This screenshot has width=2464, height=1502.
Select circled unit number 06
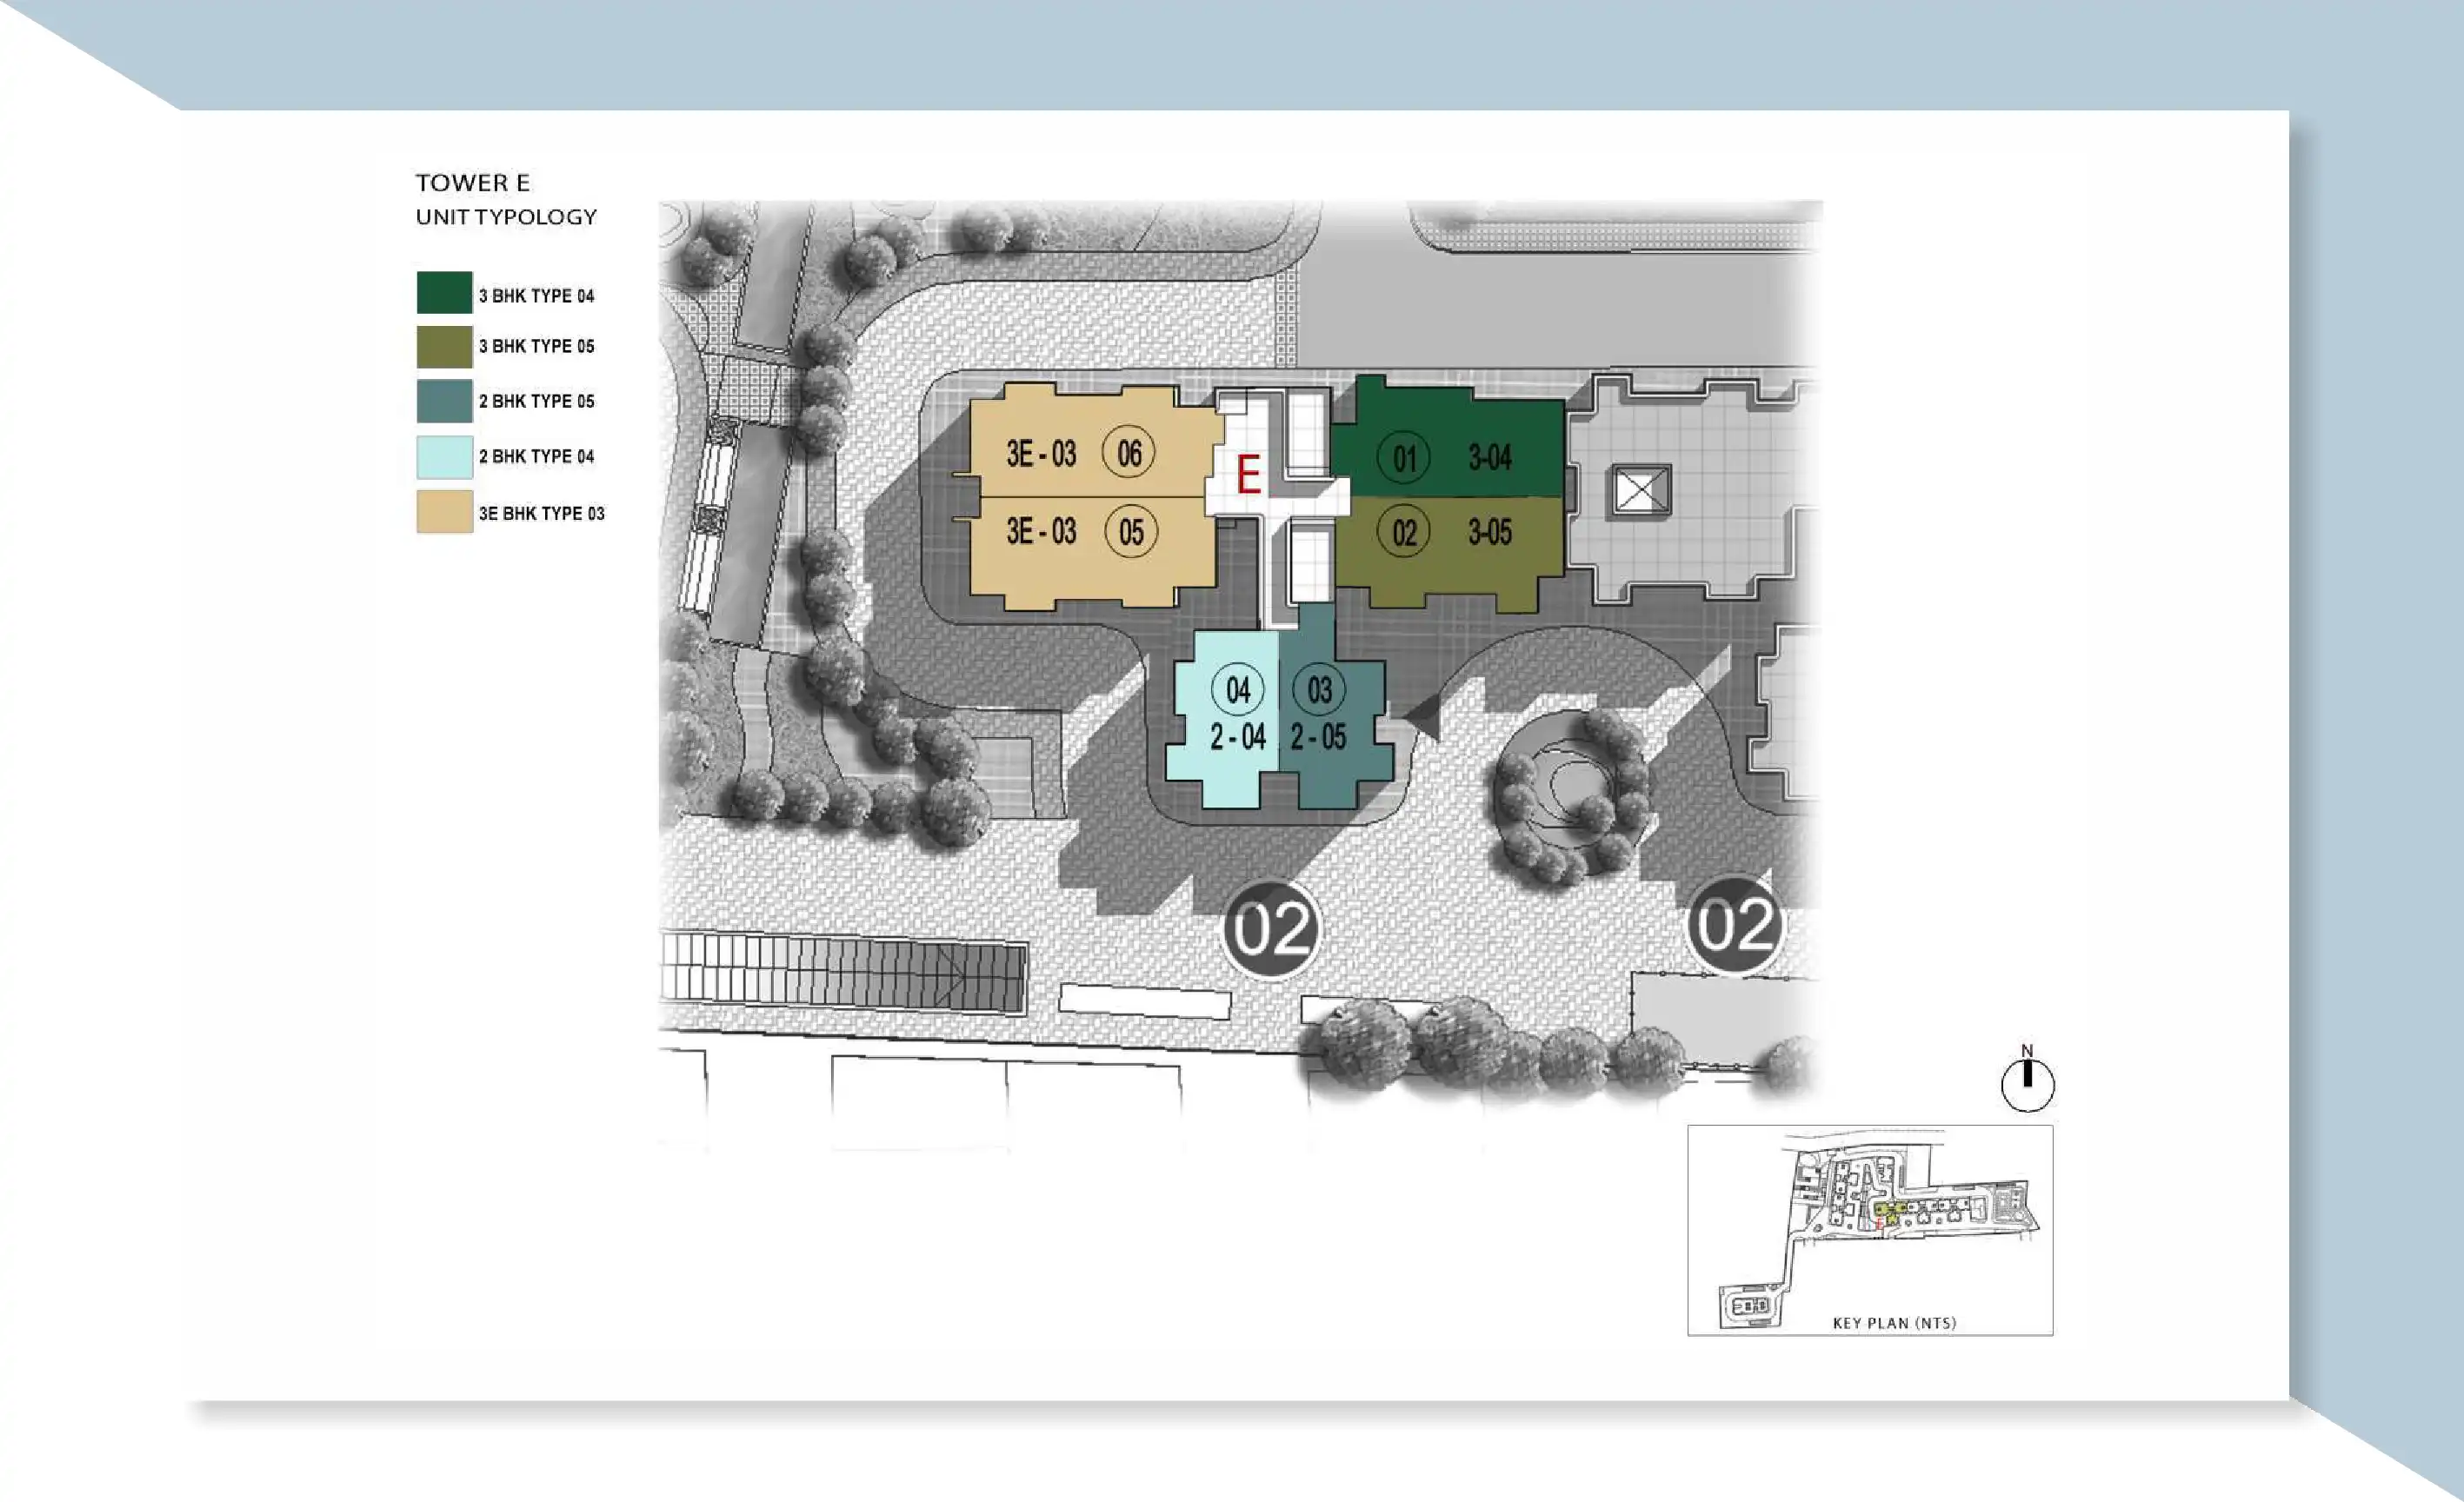tap(1128, 453)
